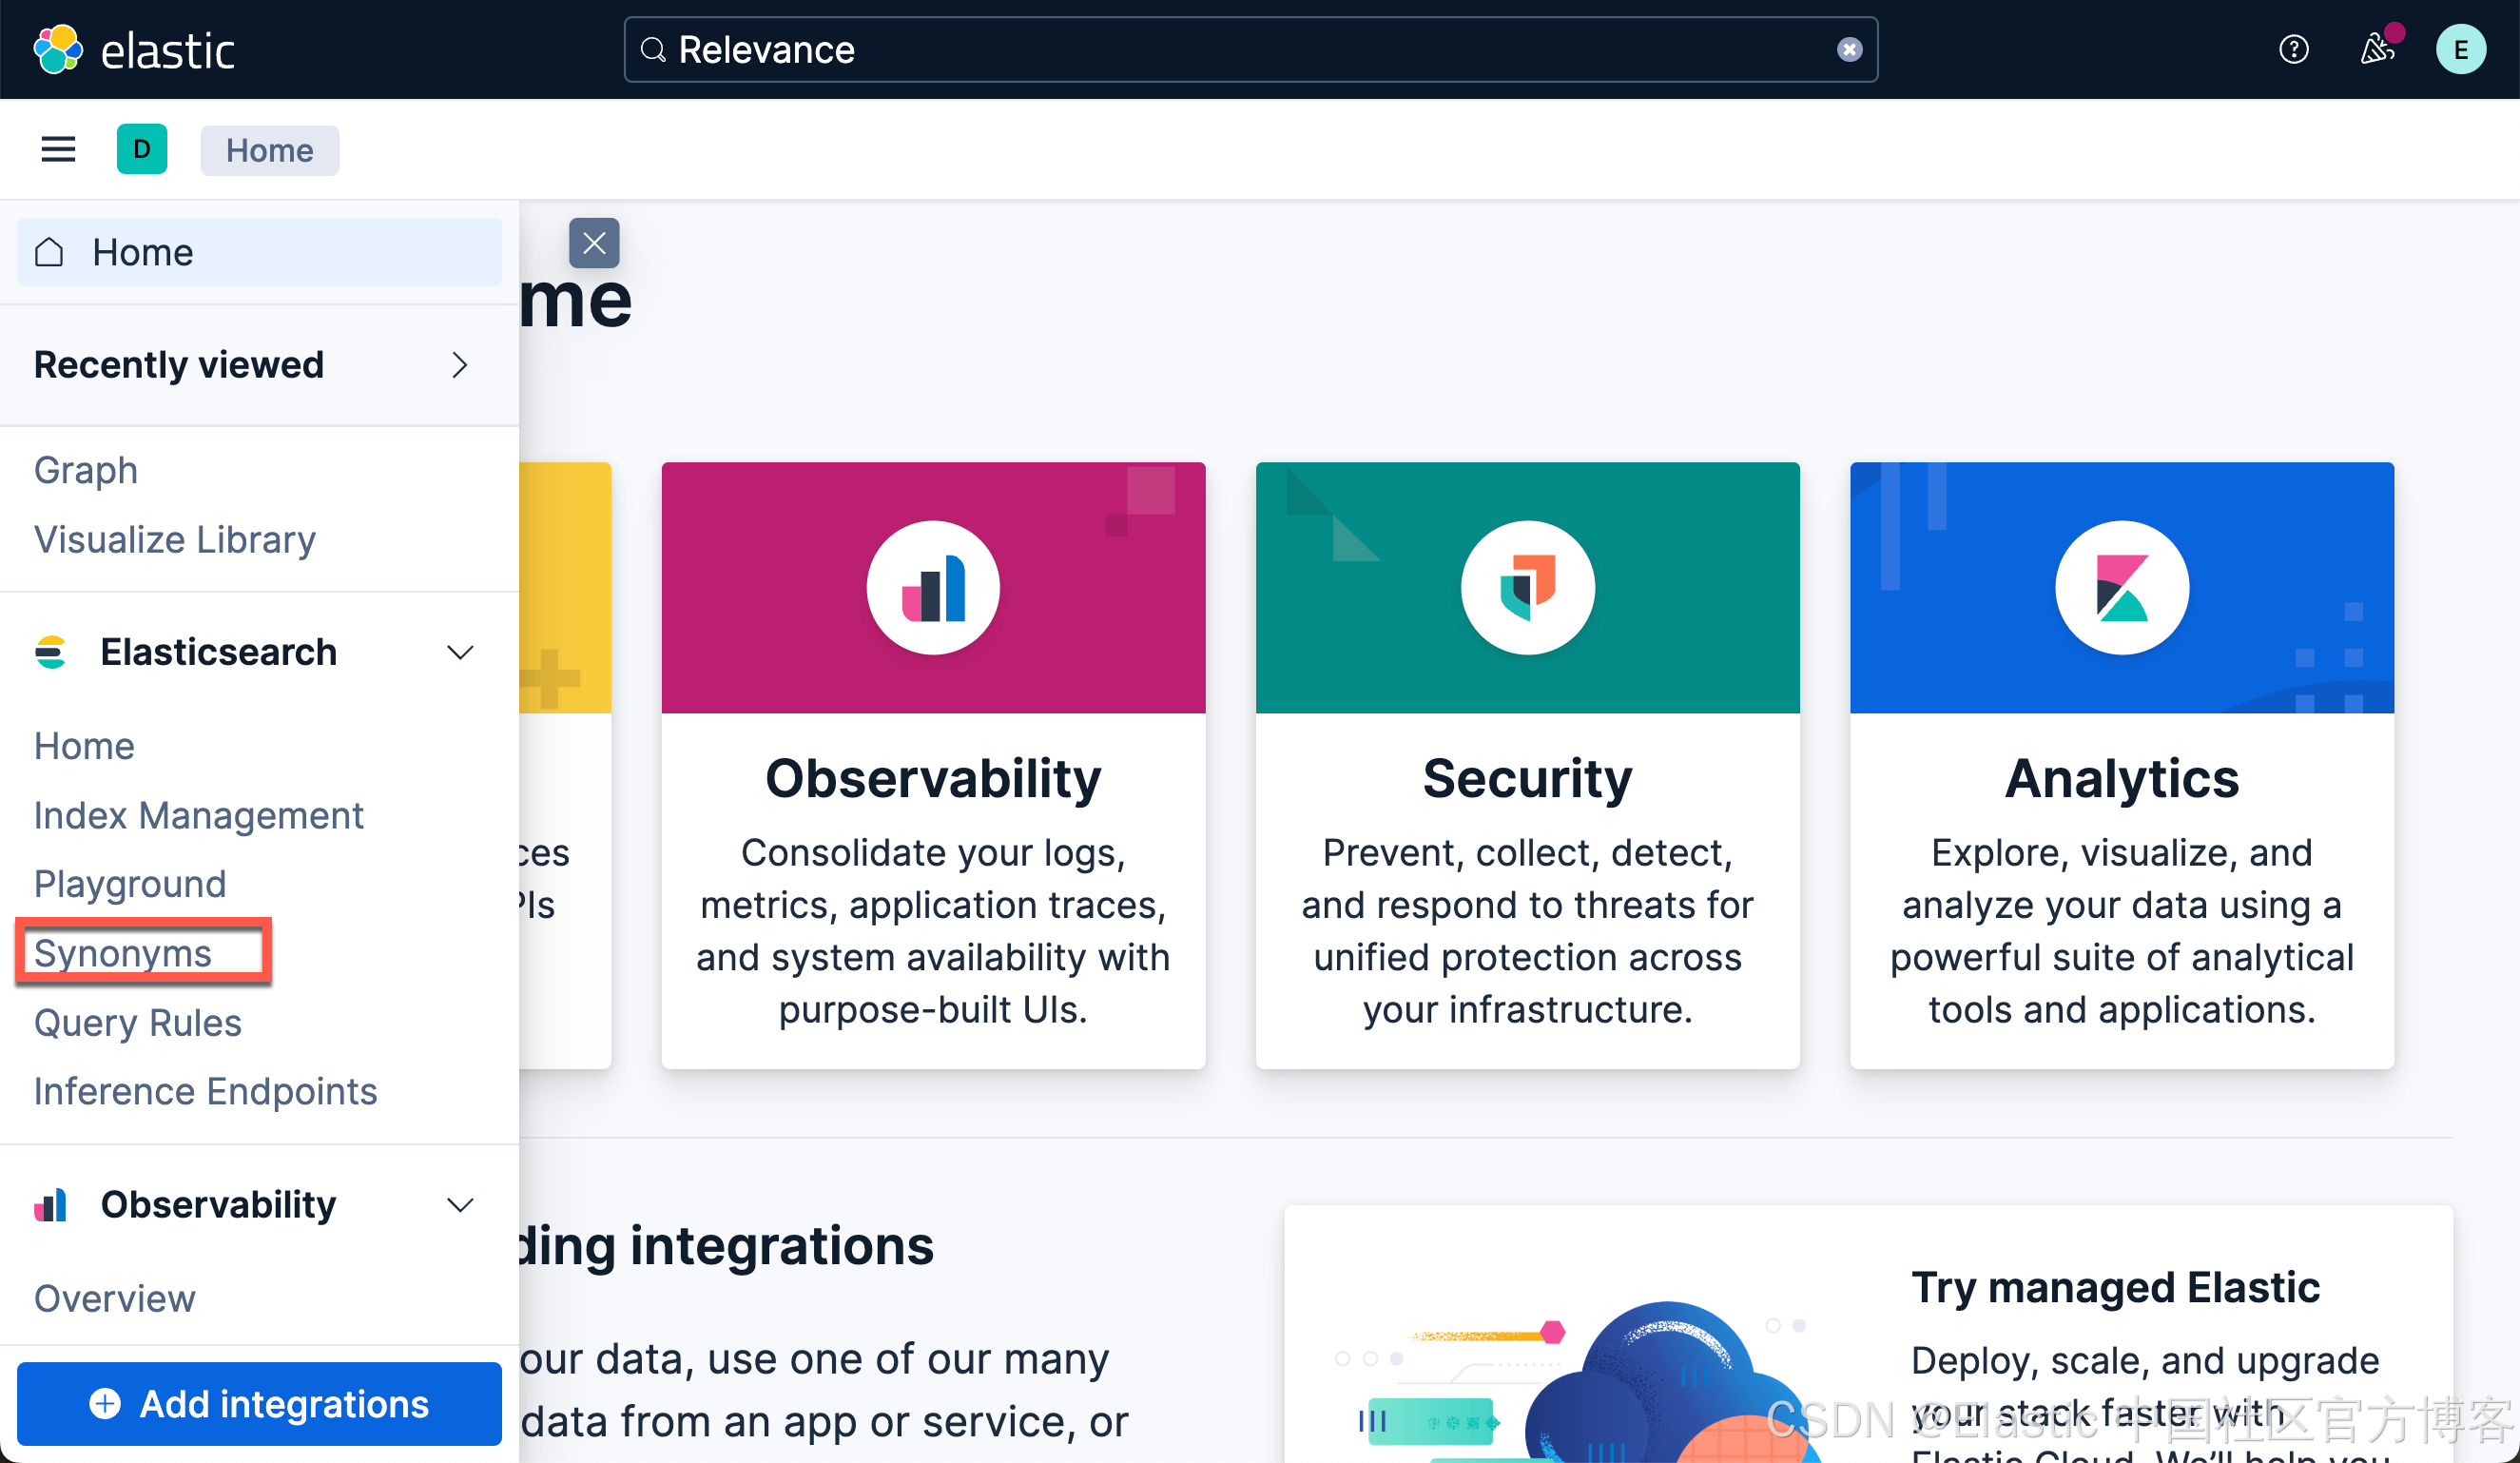Close the Home overlay panel
The image size is (2520, 1463).
(x=594, y=243)
